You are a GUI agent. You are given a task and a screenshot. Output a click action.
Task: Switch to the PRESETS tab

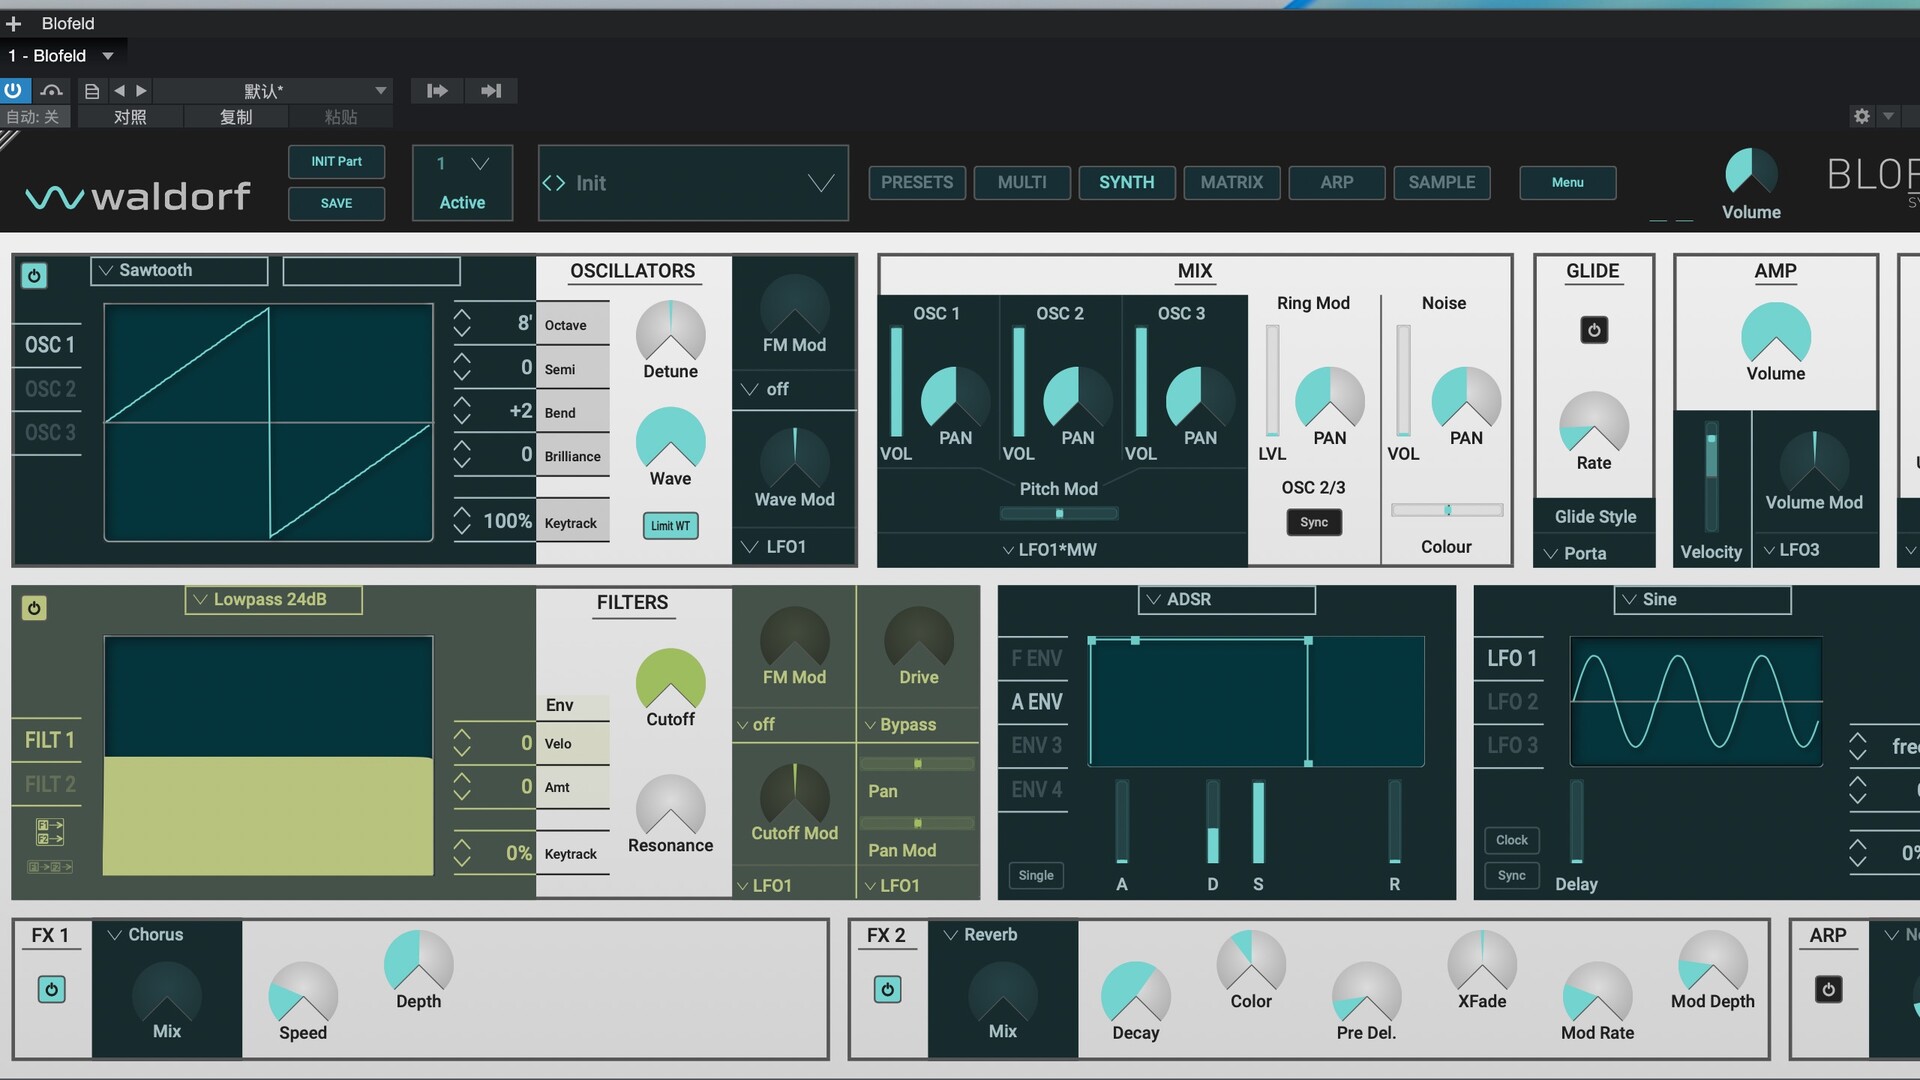coord(917,182)
